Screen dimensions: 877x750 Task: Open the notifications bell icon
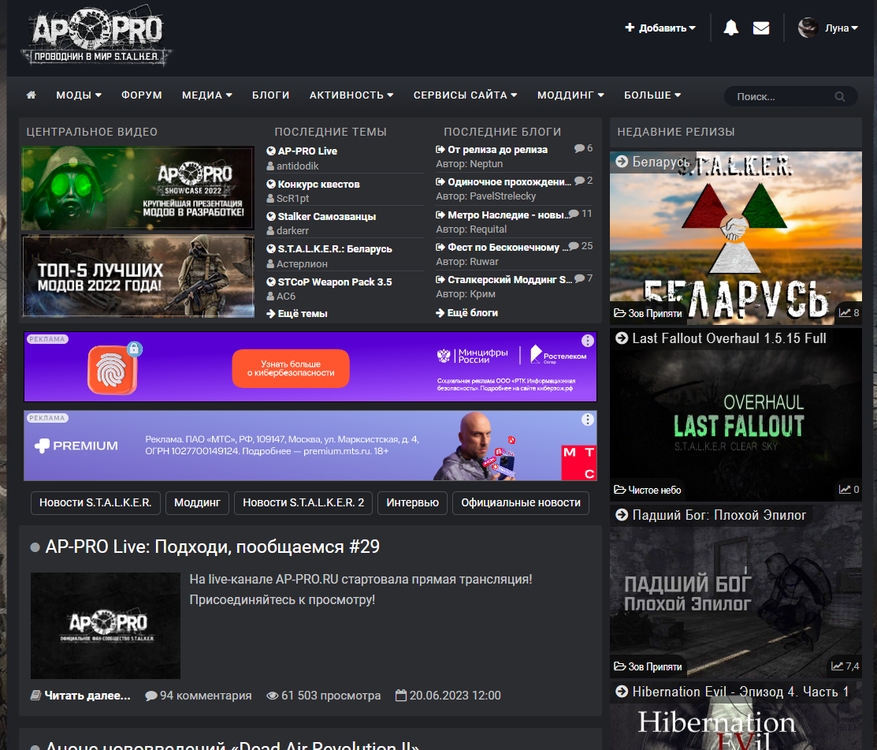tap(730, 28)
